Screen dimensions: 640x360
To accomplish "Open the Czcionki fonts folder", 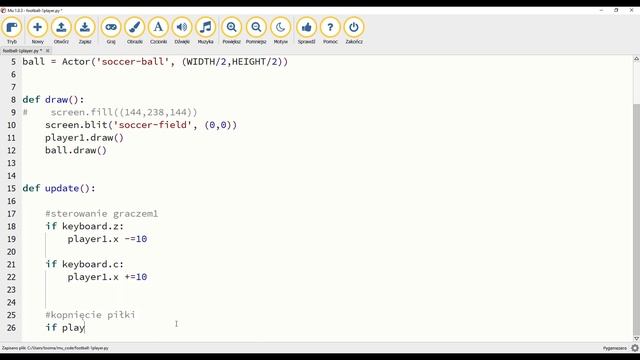I will coord(158,31).
